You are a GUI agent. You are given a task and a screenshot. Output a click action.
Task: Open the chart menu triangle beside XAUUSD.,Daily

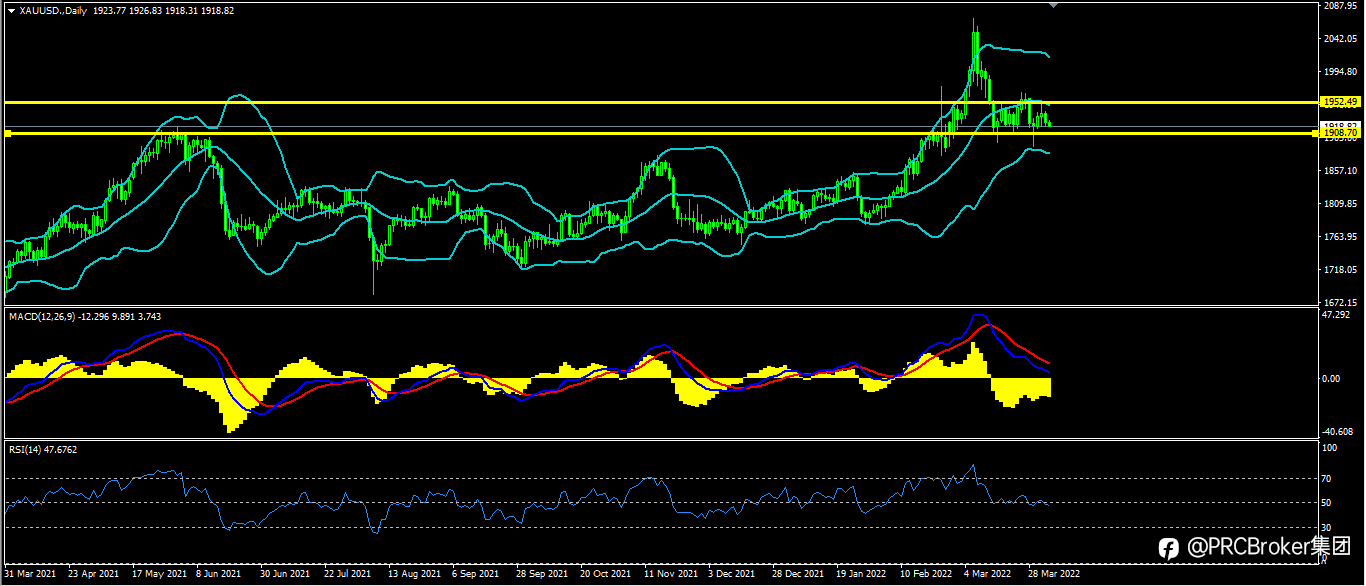coord(11,10)
